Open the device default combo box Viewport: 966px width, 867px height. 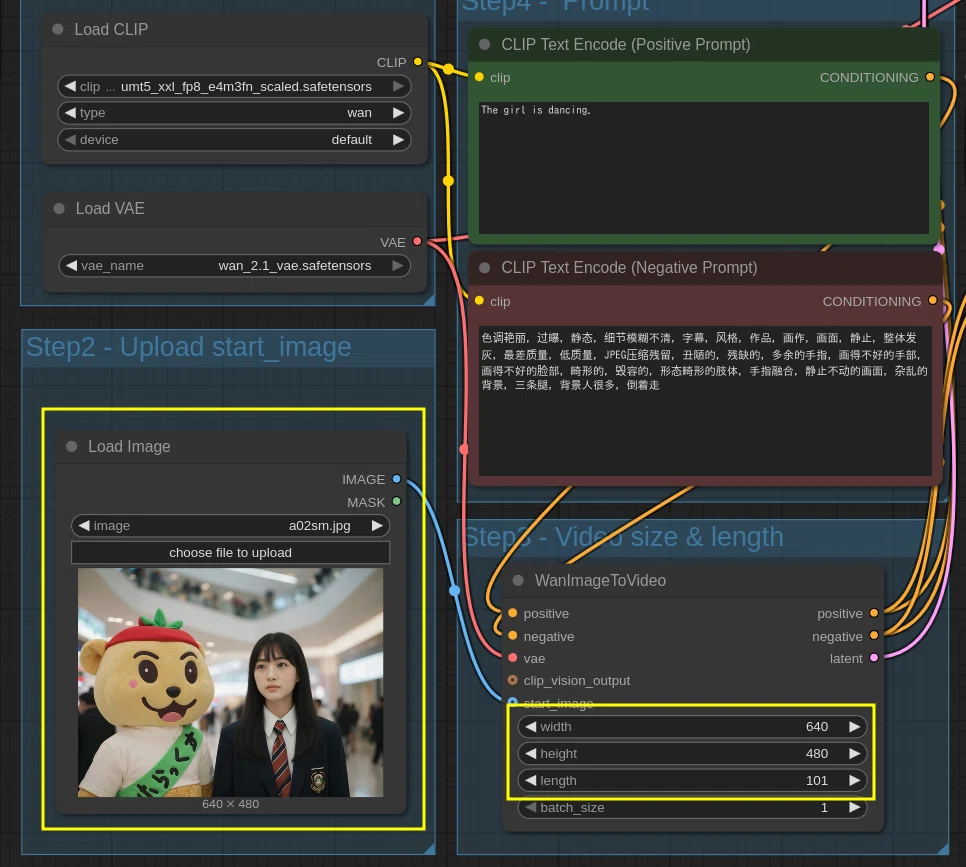[234, 139]
